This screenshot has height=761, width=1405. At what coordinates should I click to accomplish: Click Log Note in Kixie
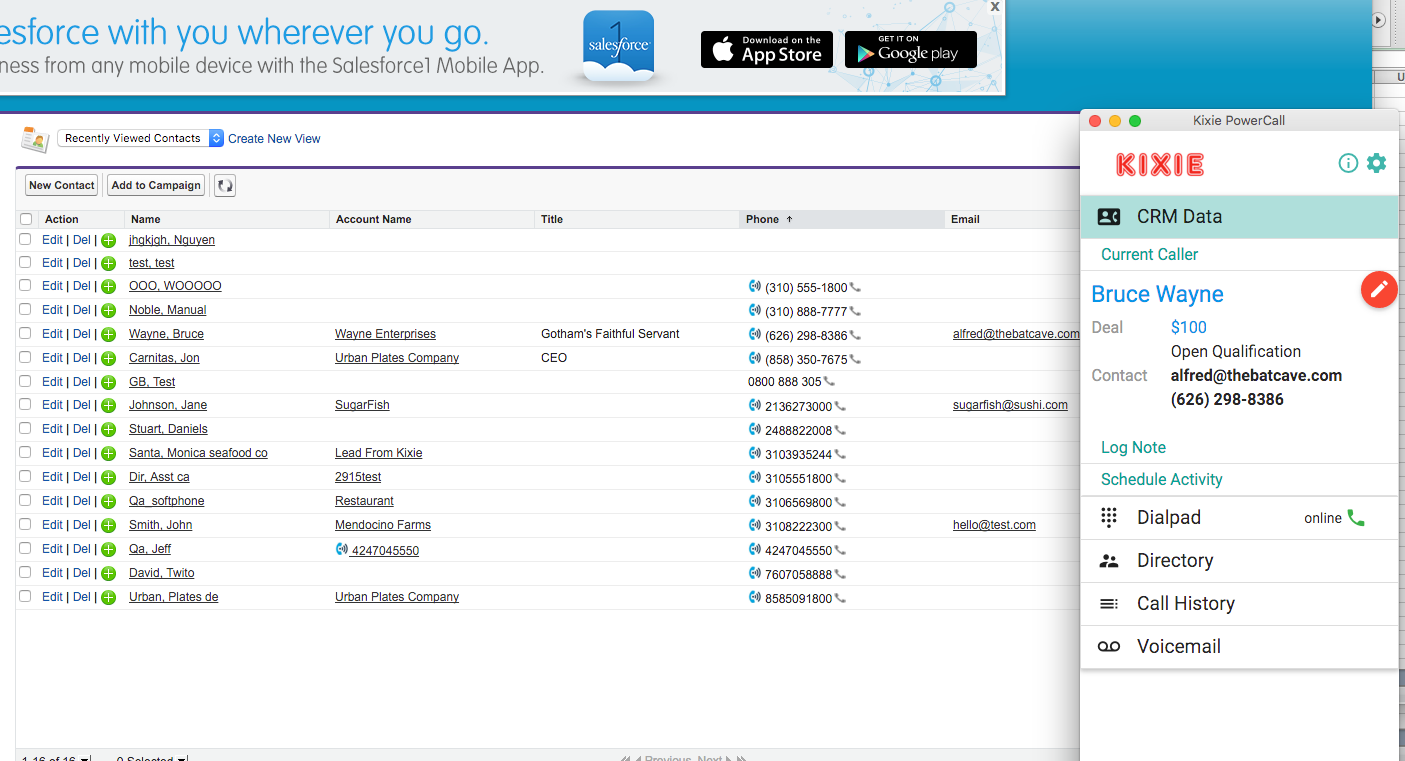click(x=1133, y=447)
